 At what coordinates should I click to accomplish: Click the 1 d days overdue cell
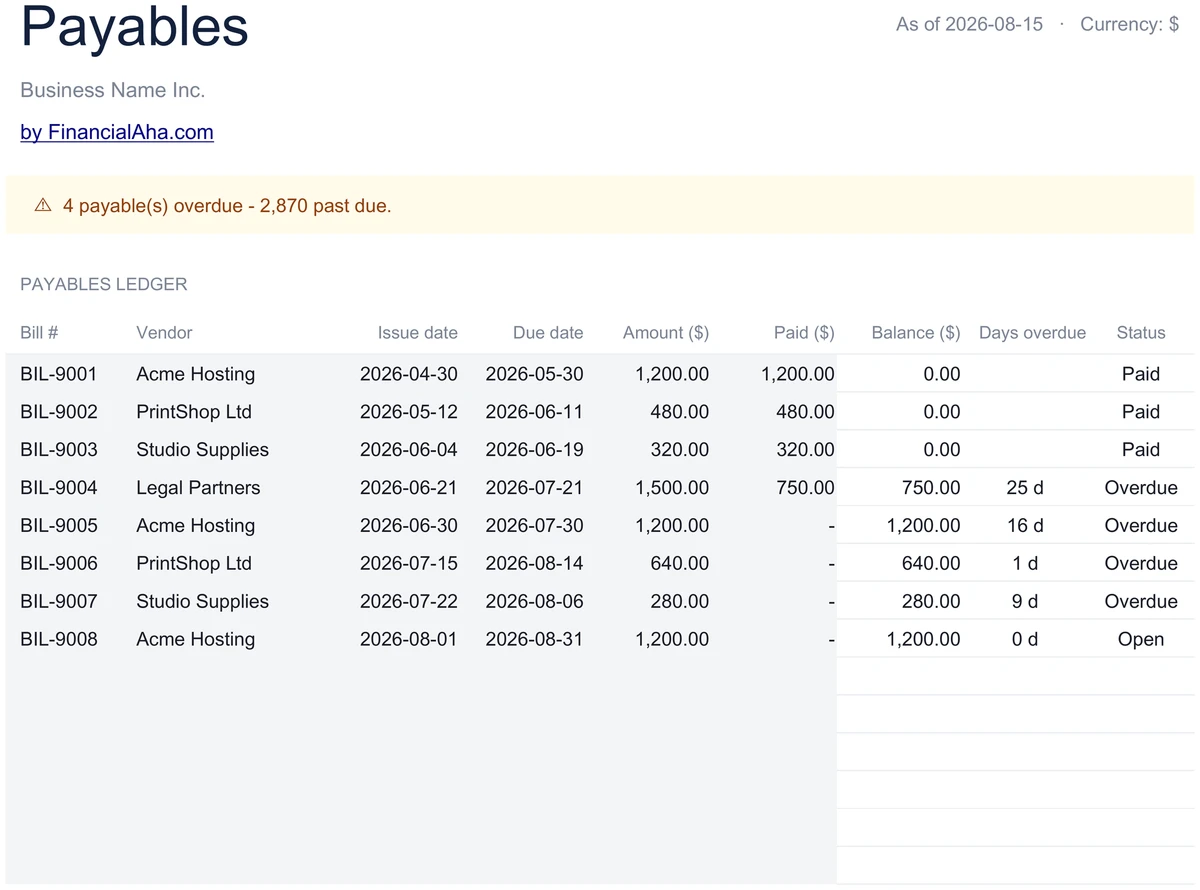point(1025,564)
